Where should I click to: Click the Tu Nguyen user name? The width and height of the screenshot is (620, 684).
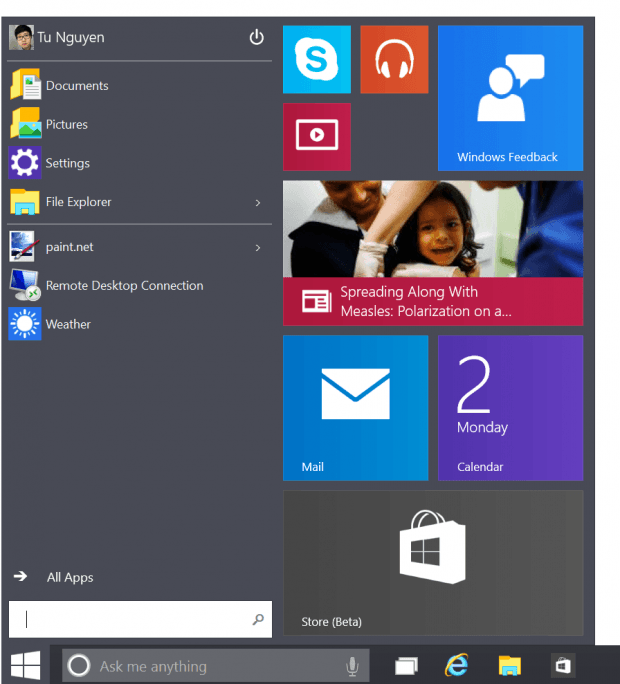pos(71,38)
